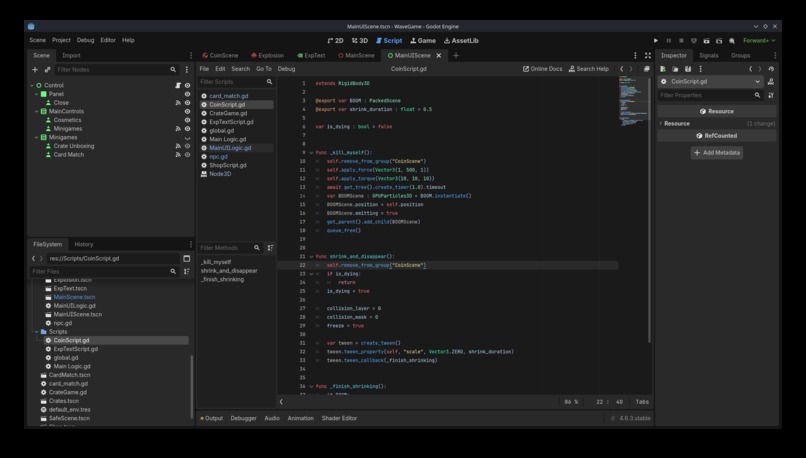
Task: Click the FileSystem sort files icon
Action: (187, 271)
